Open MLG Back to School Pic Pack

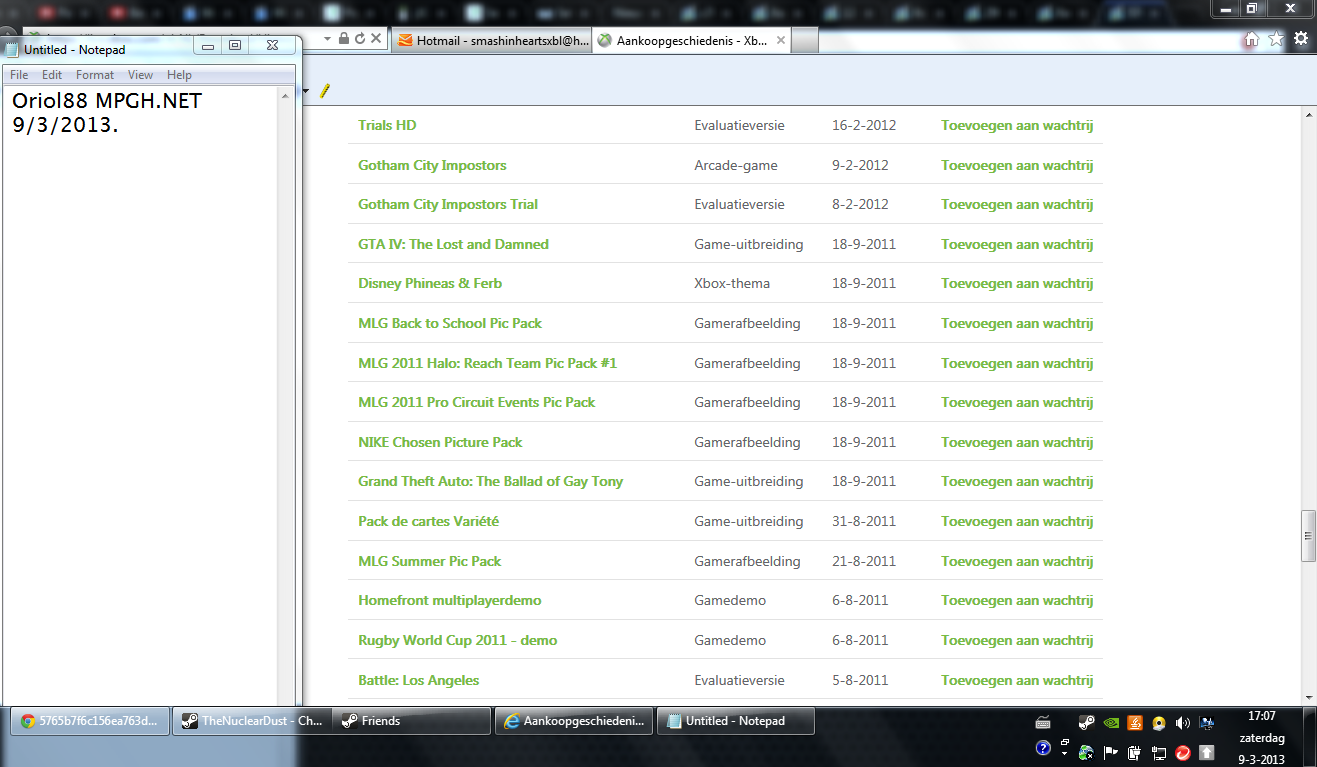tap(450, 323)
